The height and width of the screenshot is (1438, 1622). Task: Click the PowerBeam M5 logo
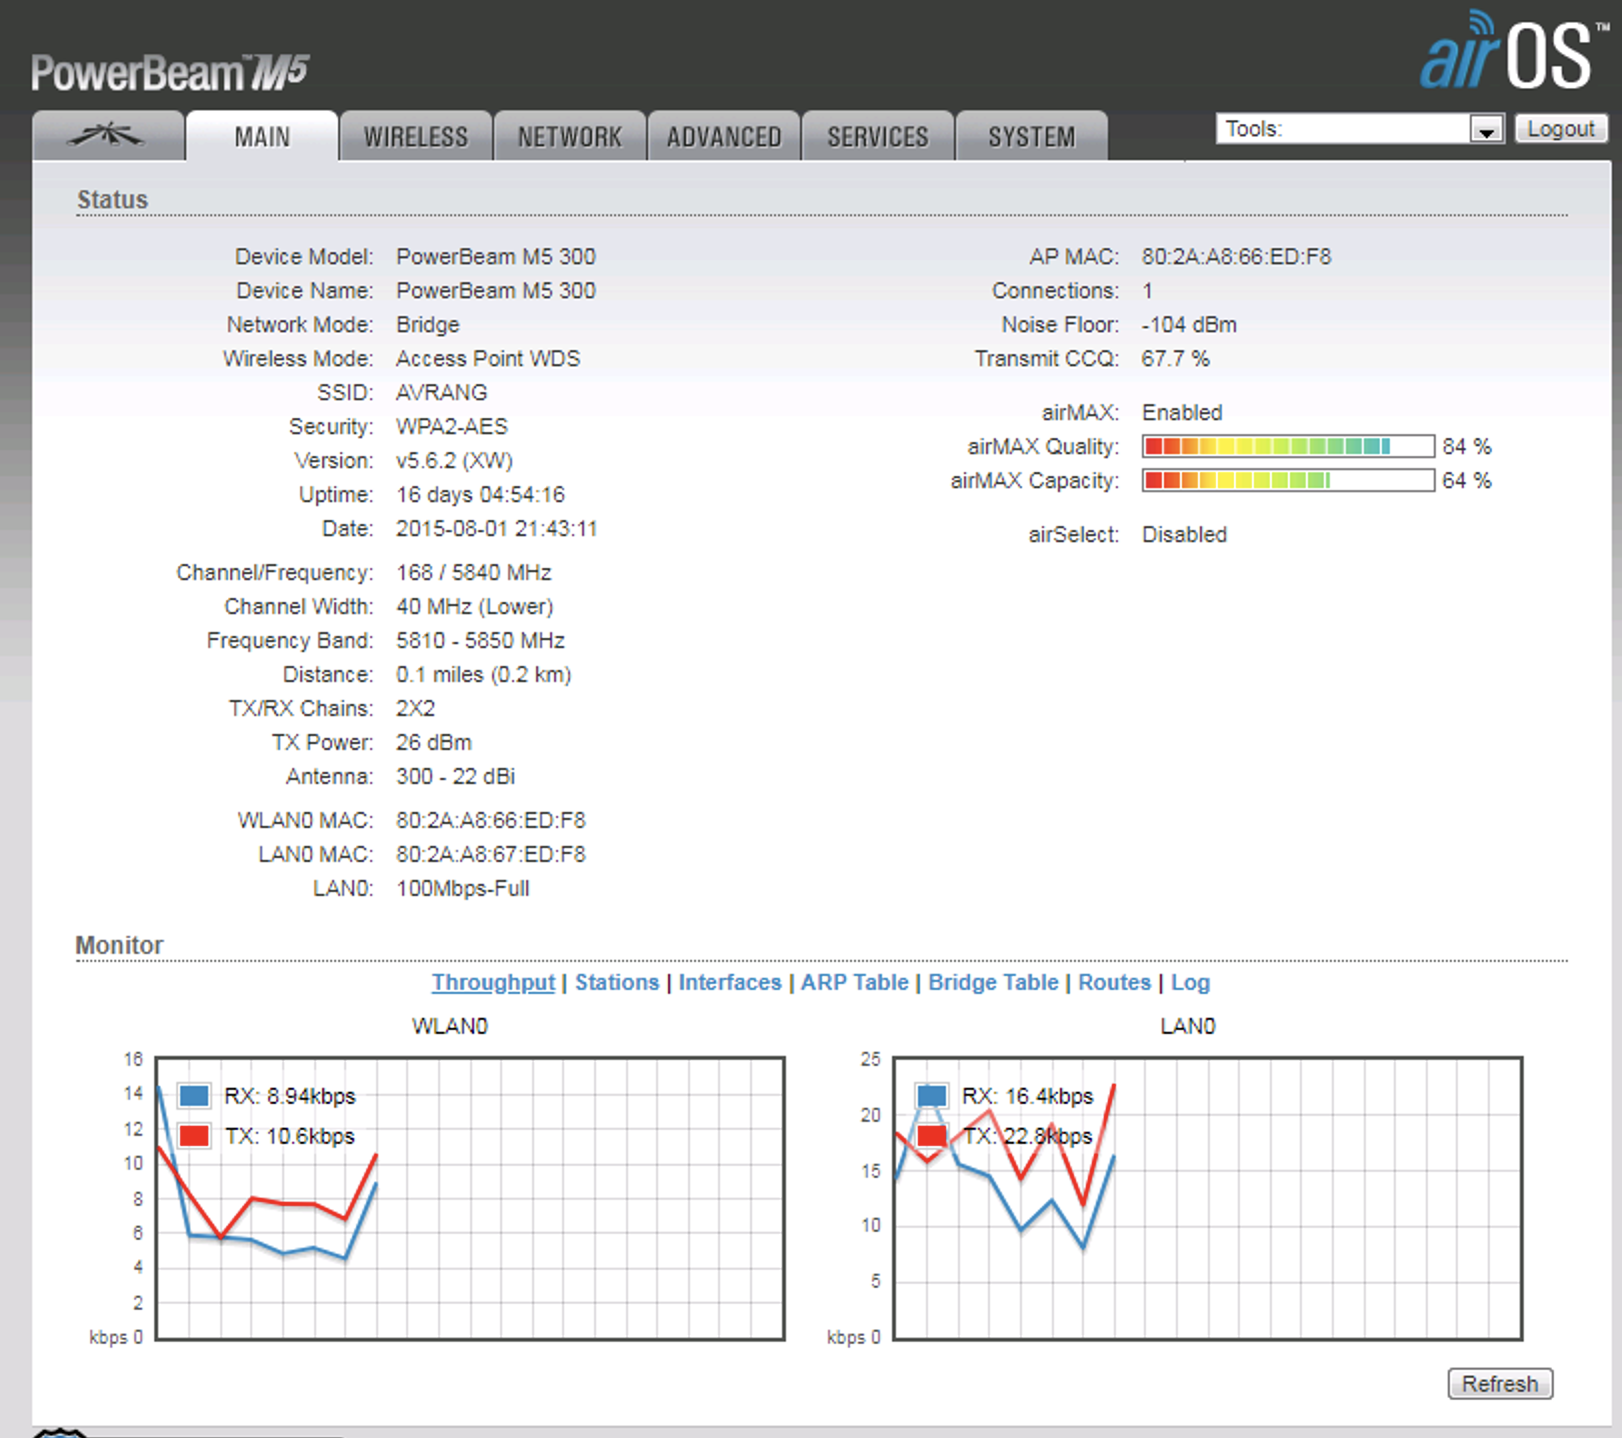point(170,73)
